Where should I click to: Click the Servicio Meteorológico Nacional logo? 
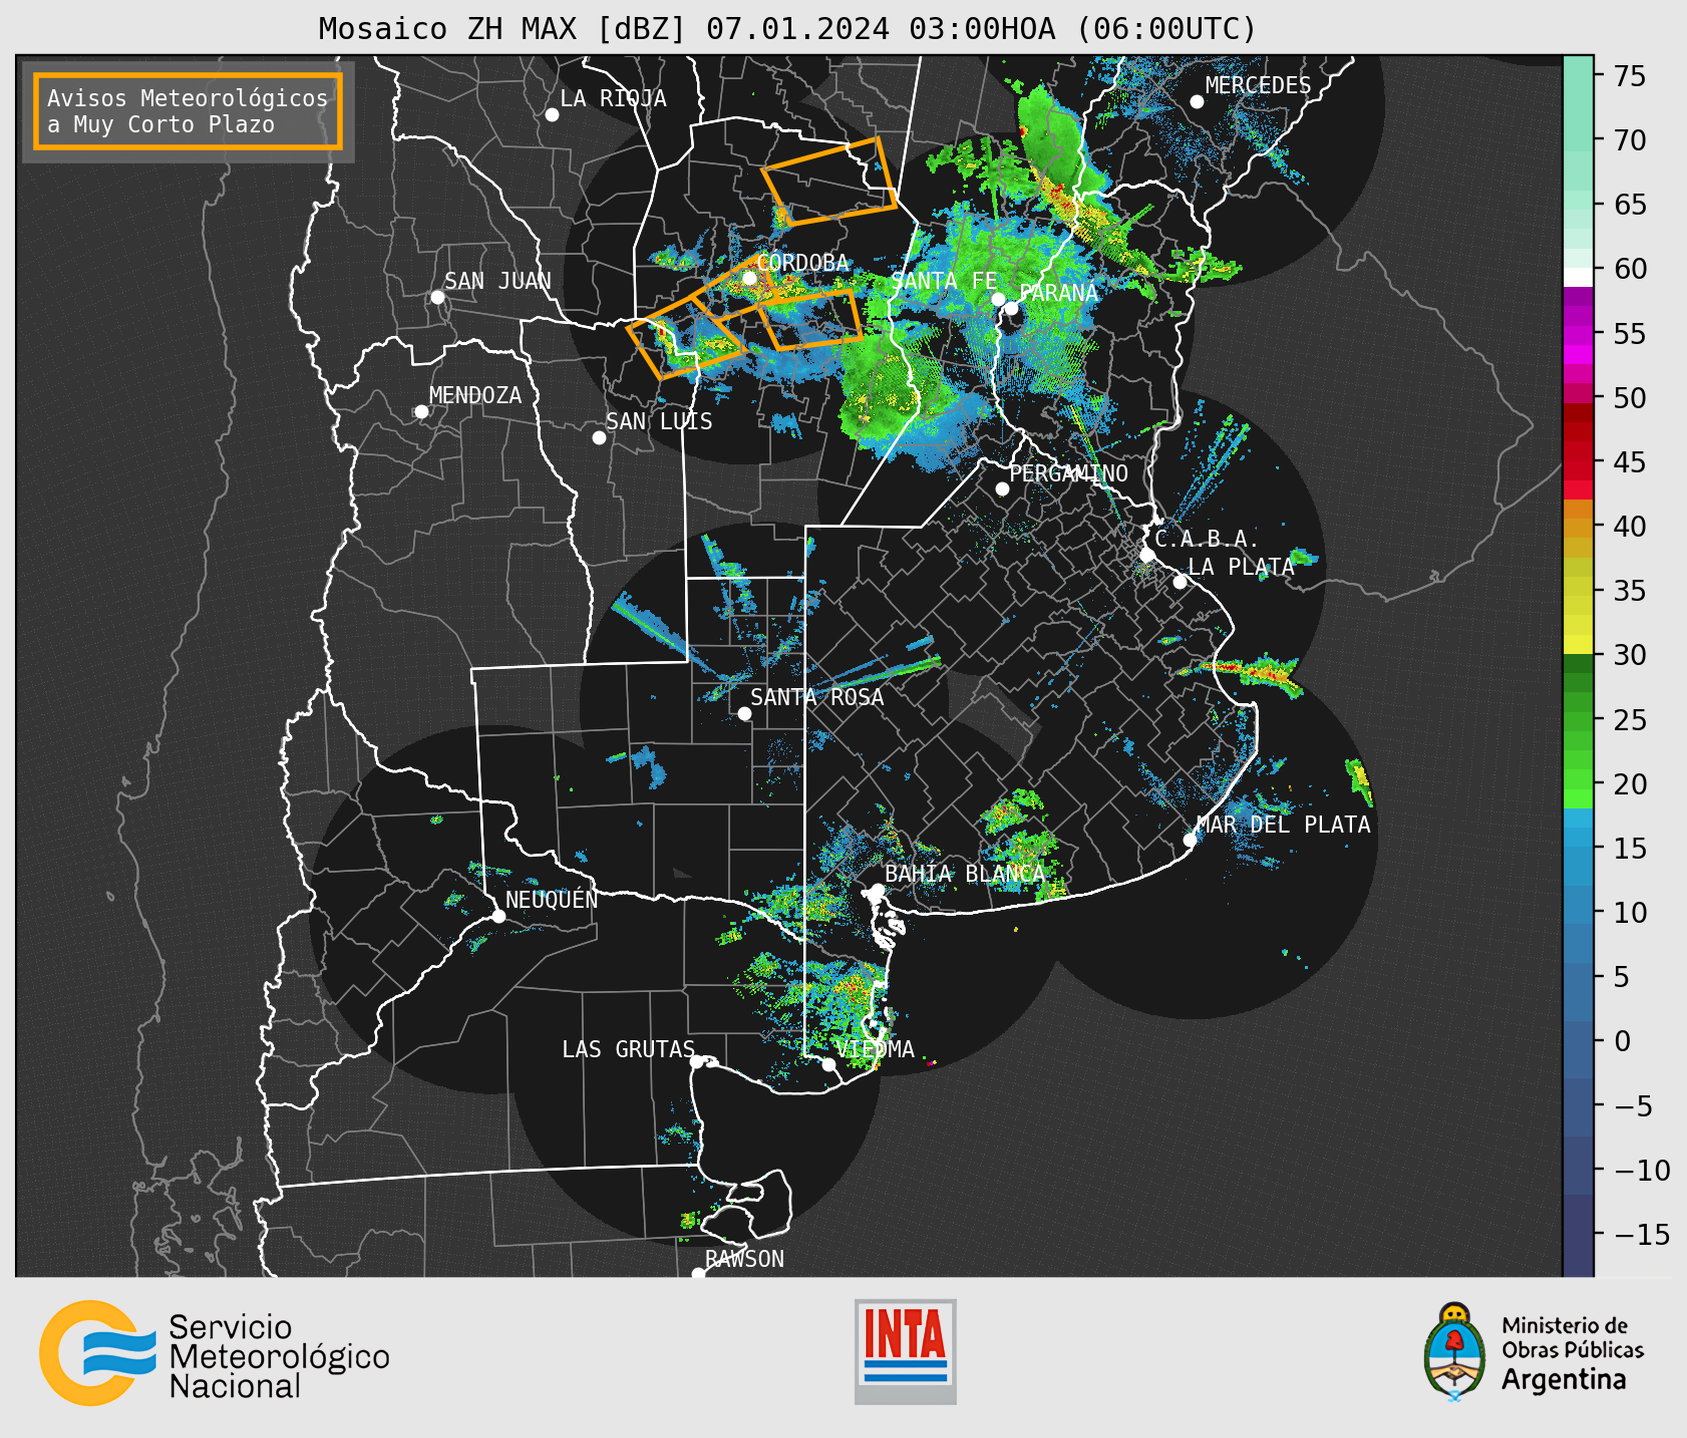click(215, 1352)
